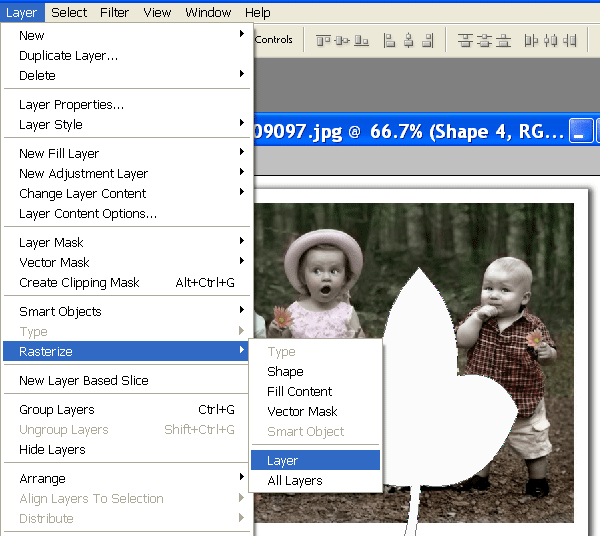600x536 pixels.
Task: Expand the Arrange submenu
Action: coord(126,478)
